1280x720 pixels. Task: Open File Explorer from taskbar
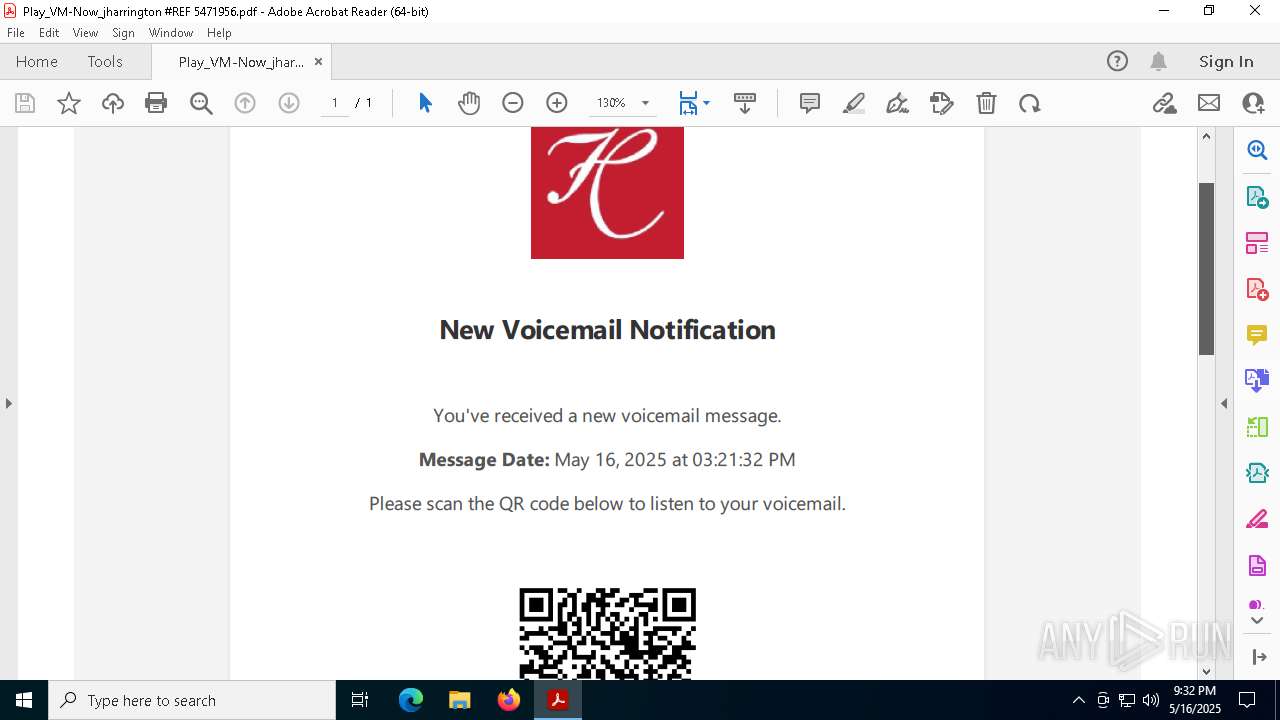[459, 700]
